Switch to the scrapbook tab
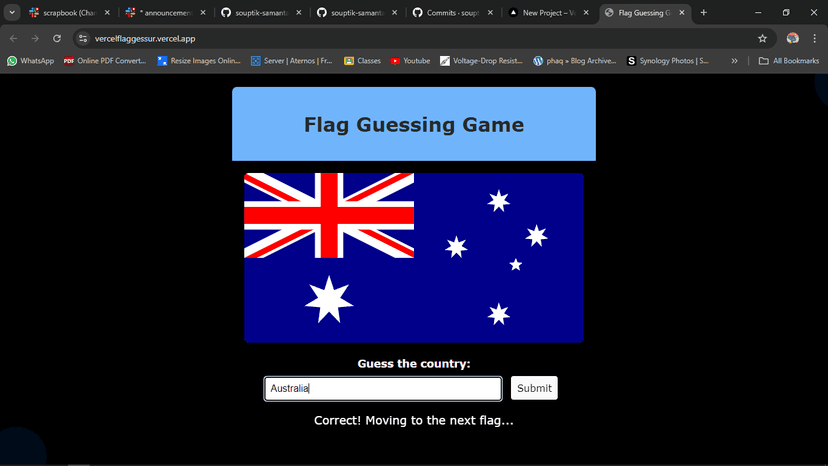This screenshot has width=828, height=466. pos(70,13)
